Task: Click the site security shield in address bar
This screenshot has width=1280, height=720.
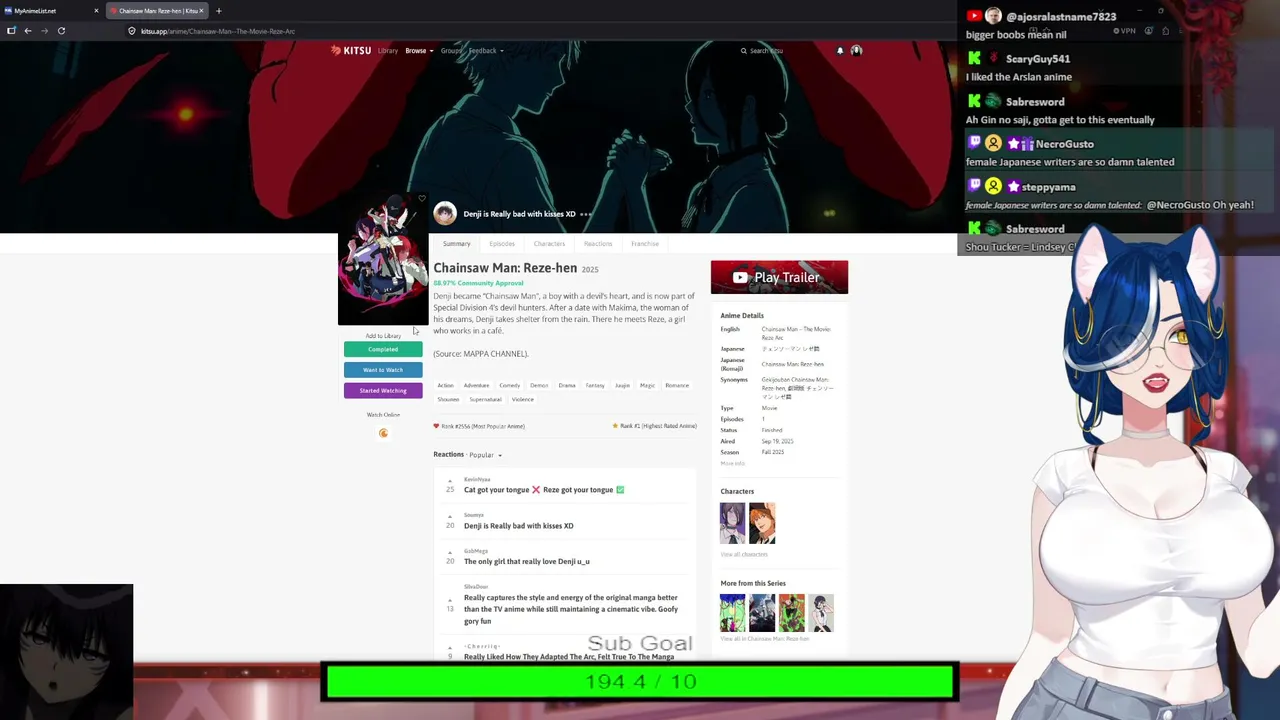Action: pyautogui.click(x=132, y=31)
